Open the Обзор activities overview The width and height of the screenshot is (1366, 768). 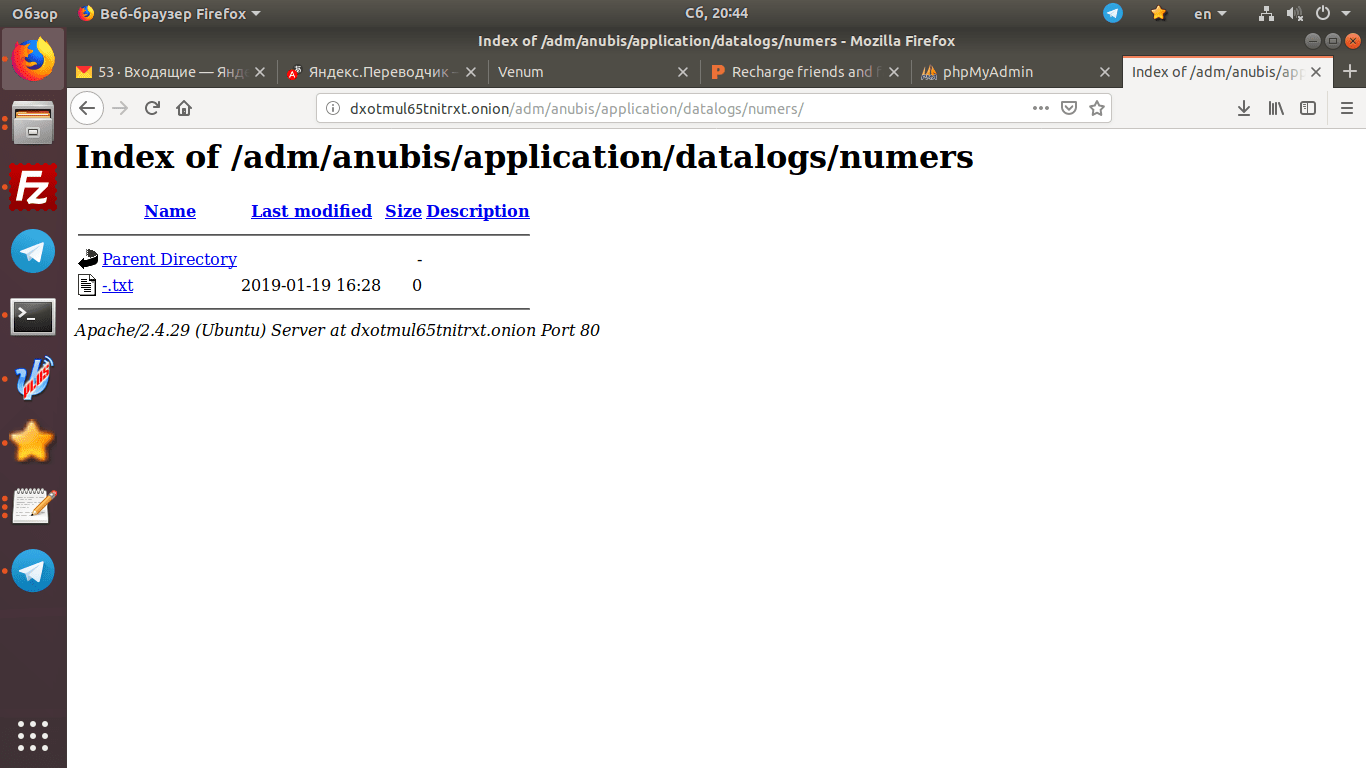pyautogui.click(x=35, y=13)
